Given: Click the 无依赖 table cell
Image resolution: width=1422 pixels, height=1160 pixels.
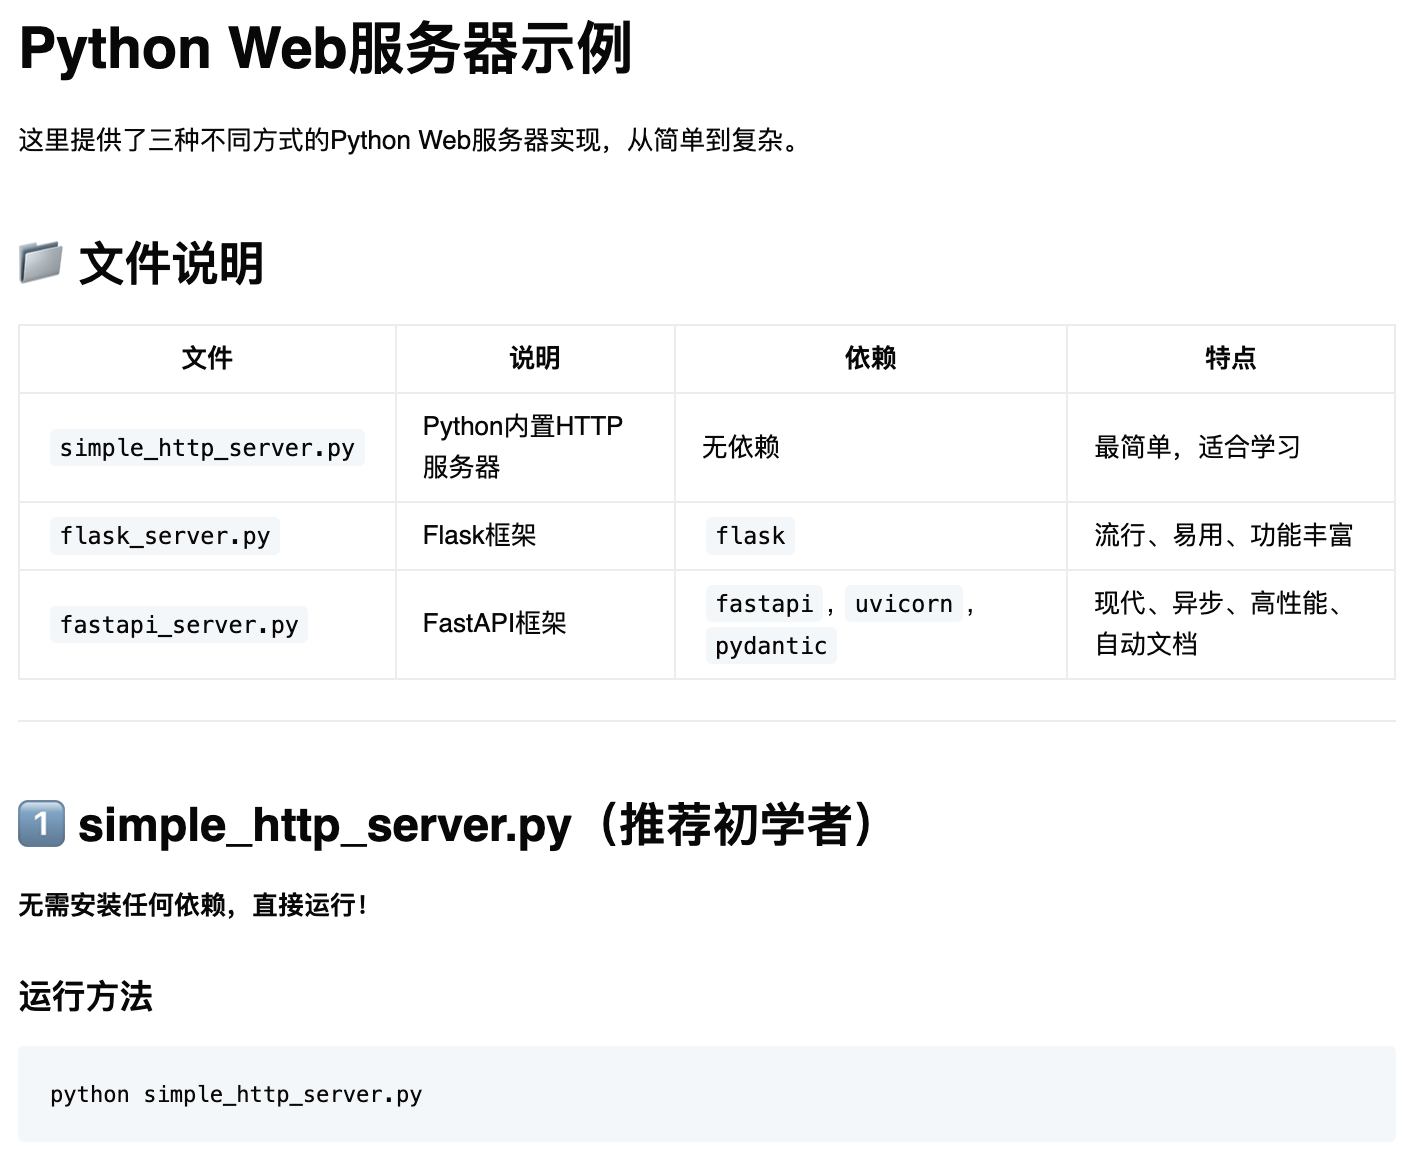Looking at the screenshot, I should click(x=740, y=447).
